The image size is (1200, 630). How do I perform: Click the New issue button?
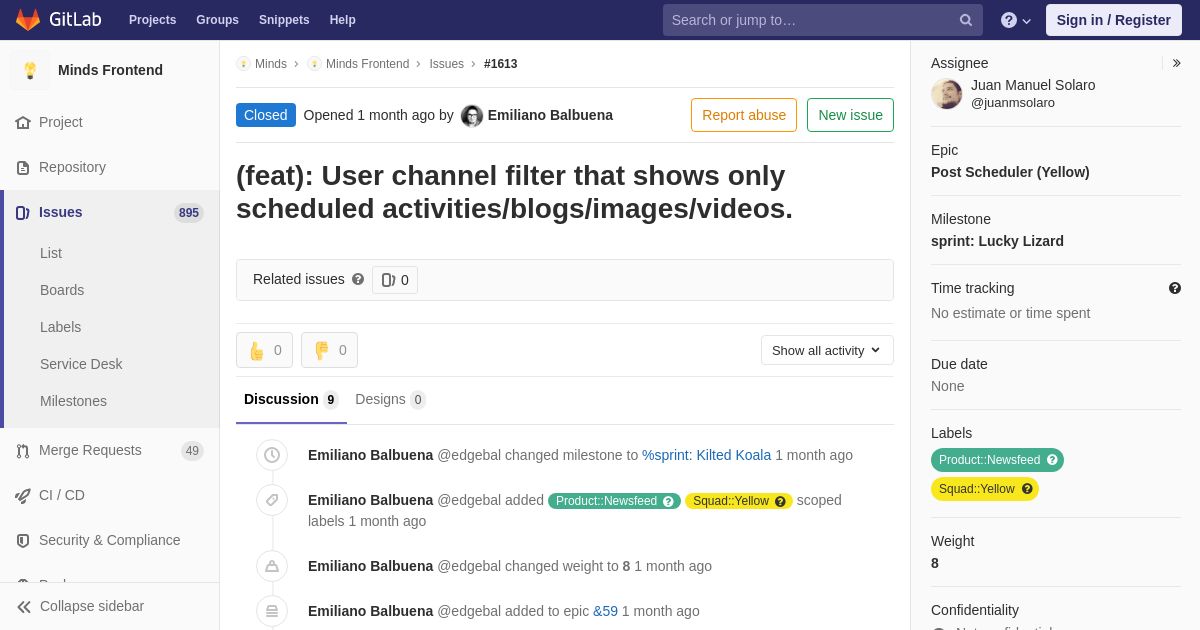pos(850,115)
